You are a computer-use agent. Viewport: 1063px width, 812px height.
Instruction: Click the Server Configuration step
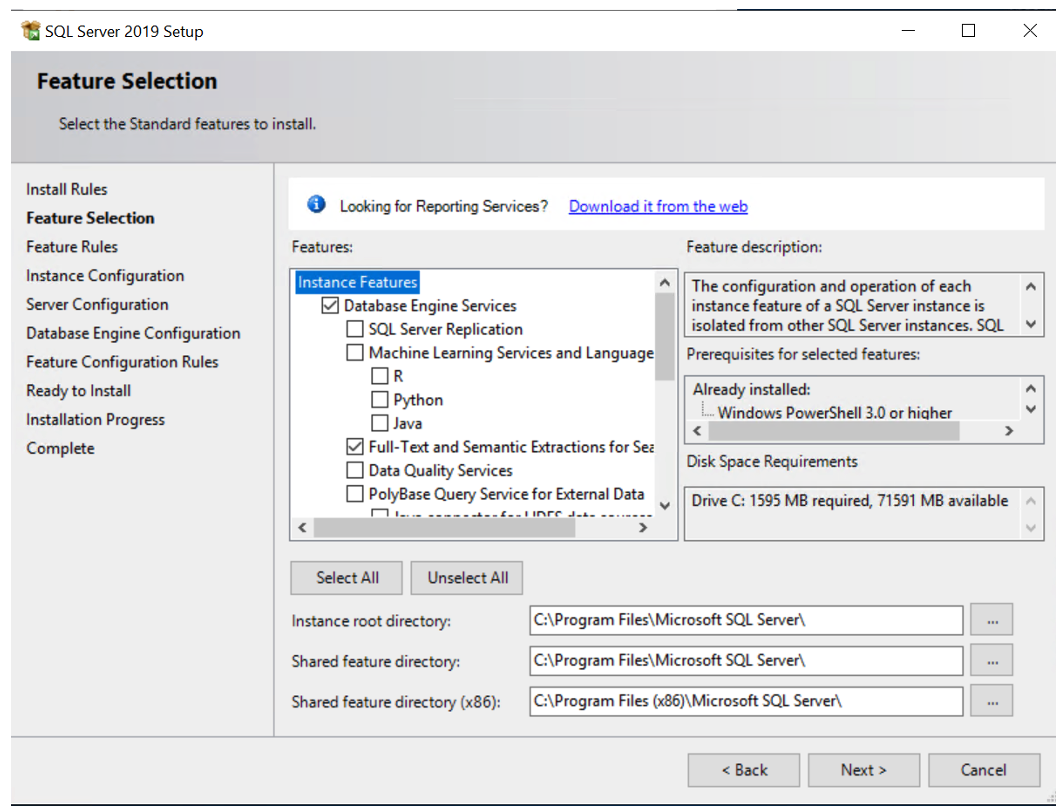point(97,304)
